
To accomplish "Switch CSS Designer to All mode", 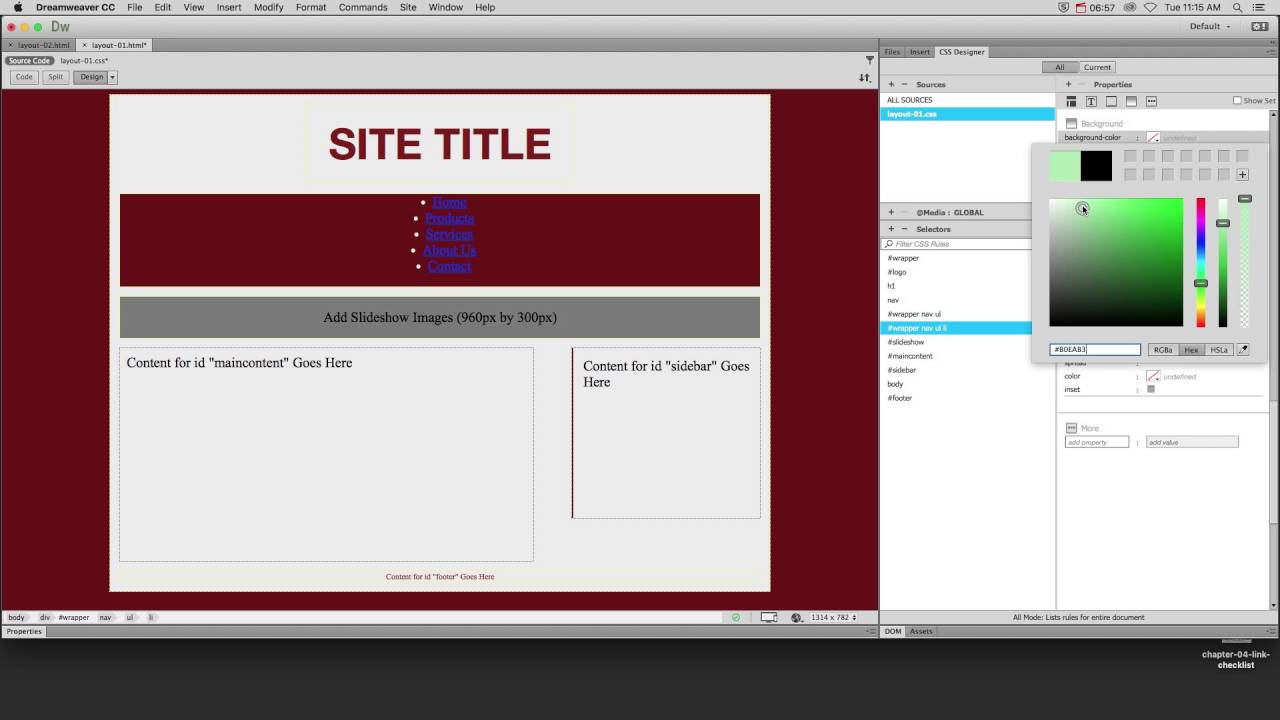I will (1060, 67).
